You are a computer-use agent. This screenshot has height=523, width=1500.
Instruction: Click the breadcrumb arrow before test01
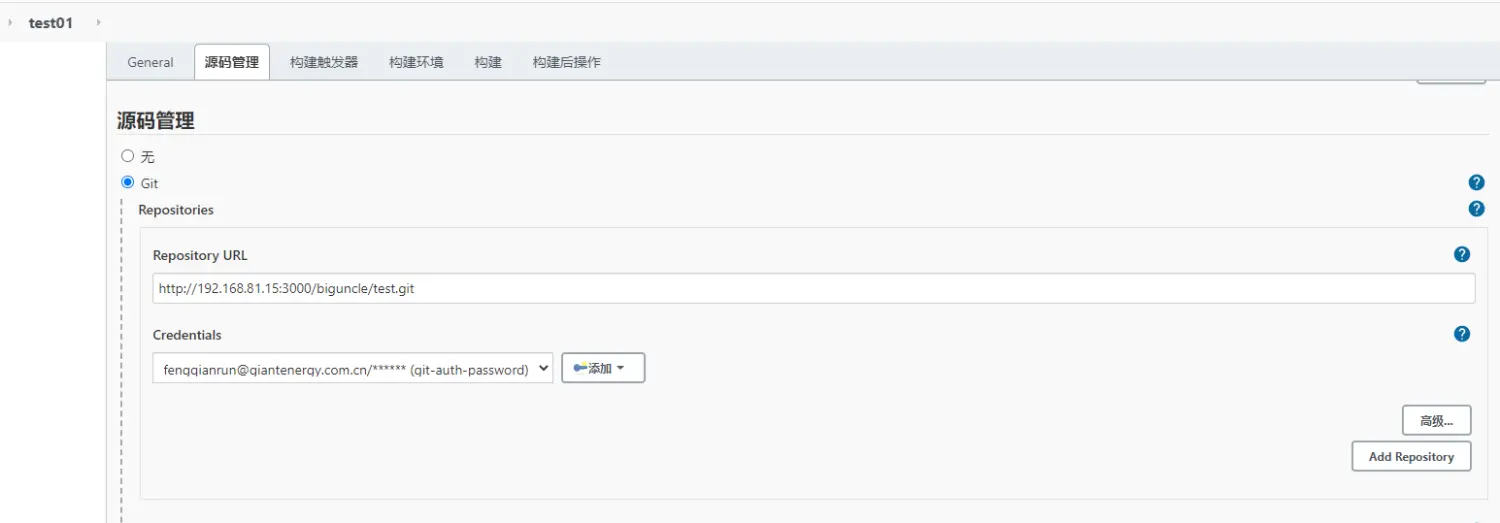click(10, 22)
